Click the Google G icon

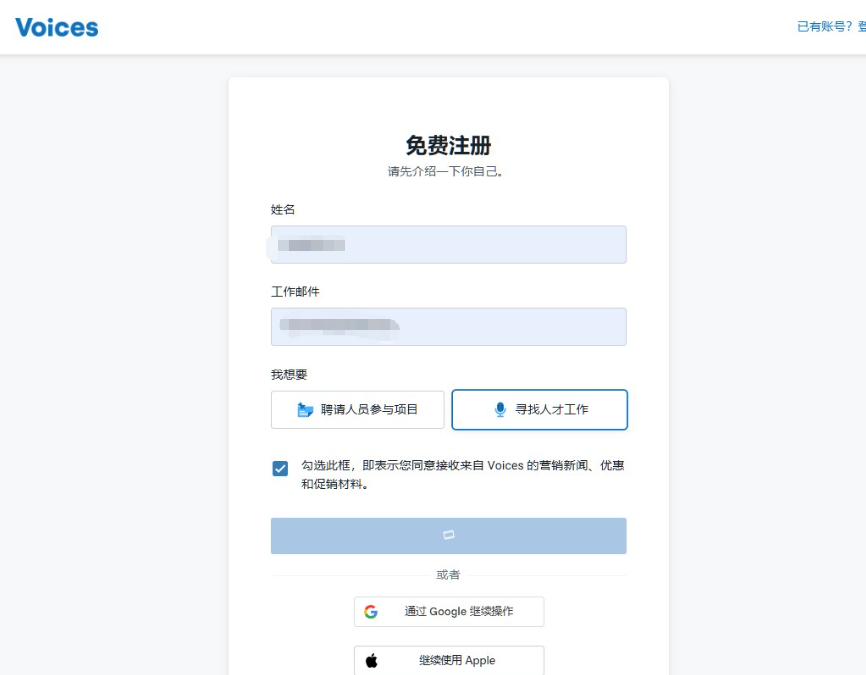click(x=371, y=611)
